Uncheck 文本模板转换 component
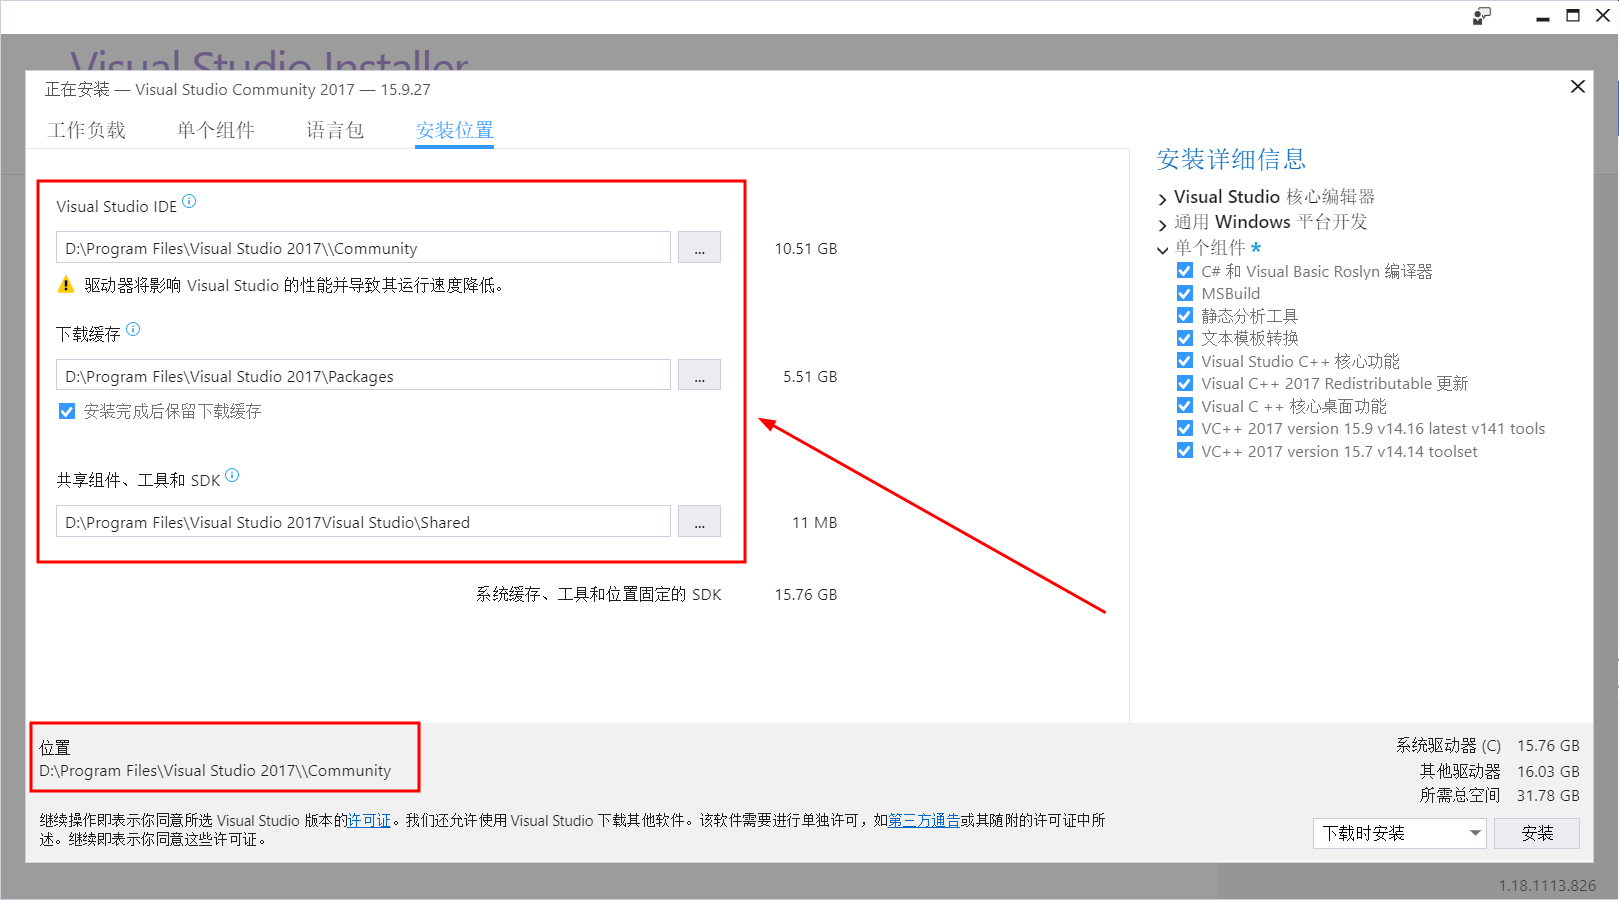Image resolution: width=1619 pixels, height=900 pixels. pyautogui.click(x=1185, y=338)
